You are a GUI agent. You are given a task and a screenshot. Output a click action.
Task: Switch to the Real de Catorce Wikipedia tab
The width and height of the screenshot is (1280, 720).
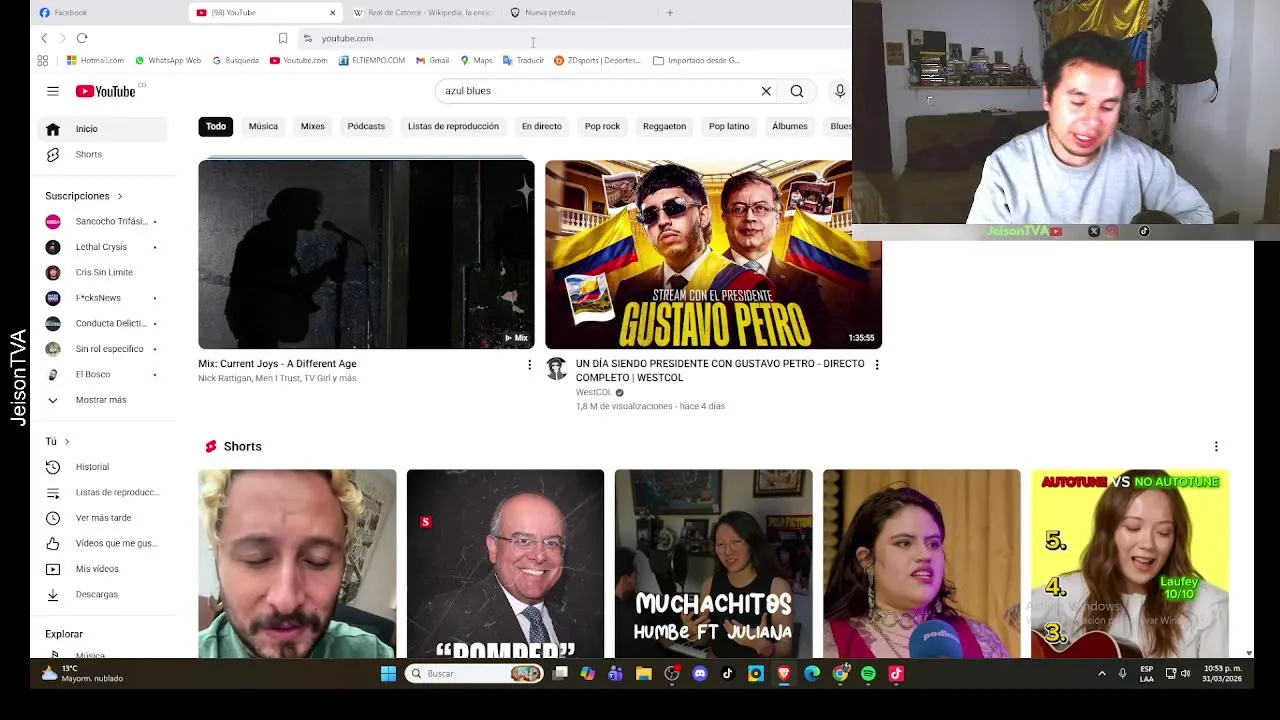[x=424, y=13]
